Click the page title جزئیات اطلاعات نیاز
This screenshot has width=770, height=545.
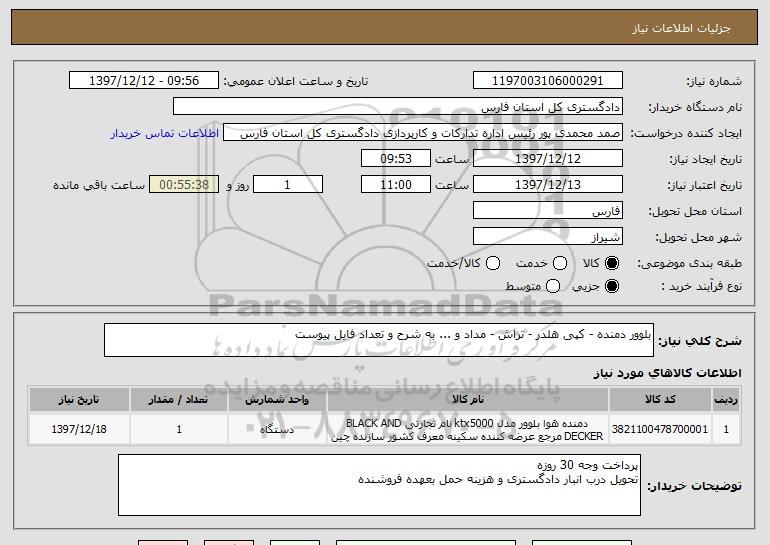(x=681, y=28)
